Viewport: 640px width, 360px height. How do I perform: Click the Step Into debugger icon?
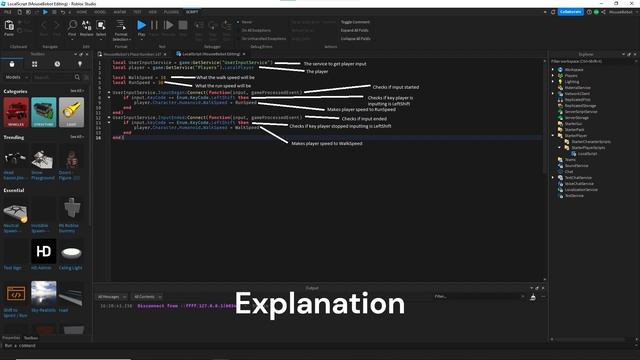199,26
